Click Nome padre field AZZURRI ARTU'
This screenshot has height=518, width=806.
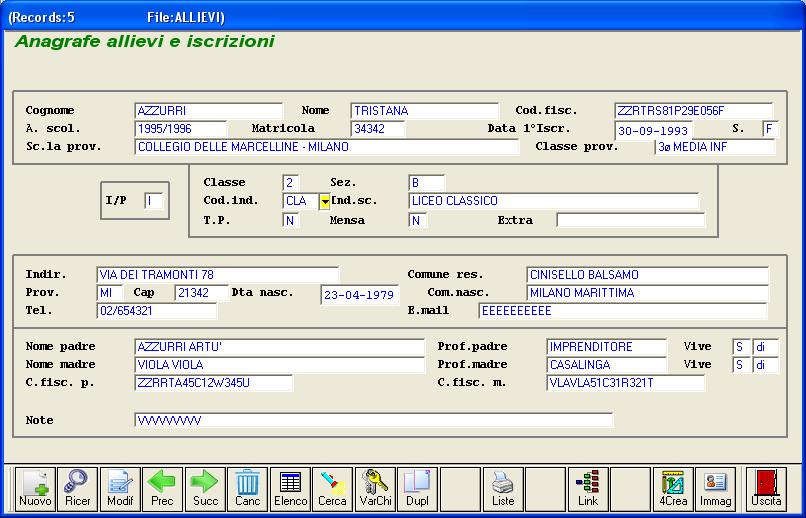280,347
